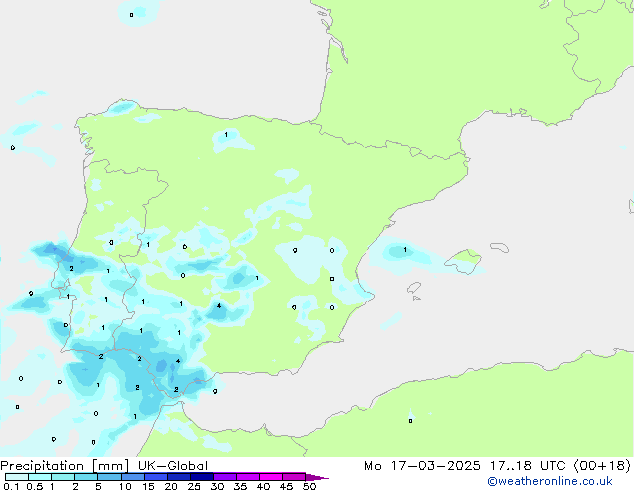
Task: Click the '40' legend scale label
Action: (263, 486)
